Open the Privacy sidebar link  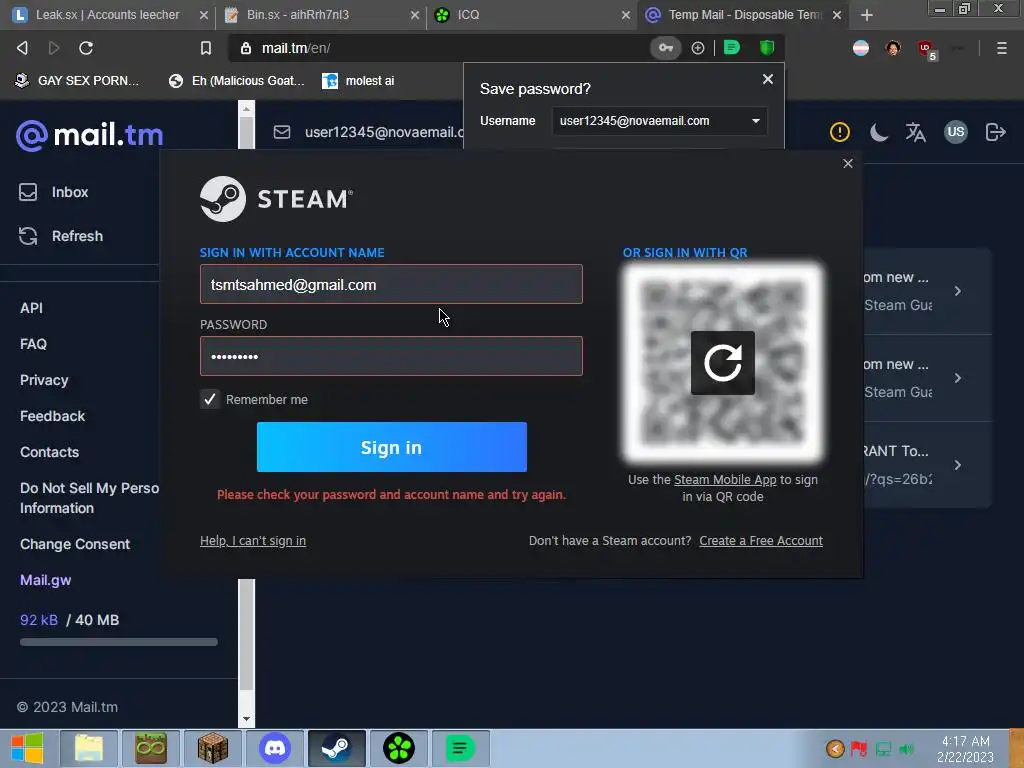tap(44, 380)
